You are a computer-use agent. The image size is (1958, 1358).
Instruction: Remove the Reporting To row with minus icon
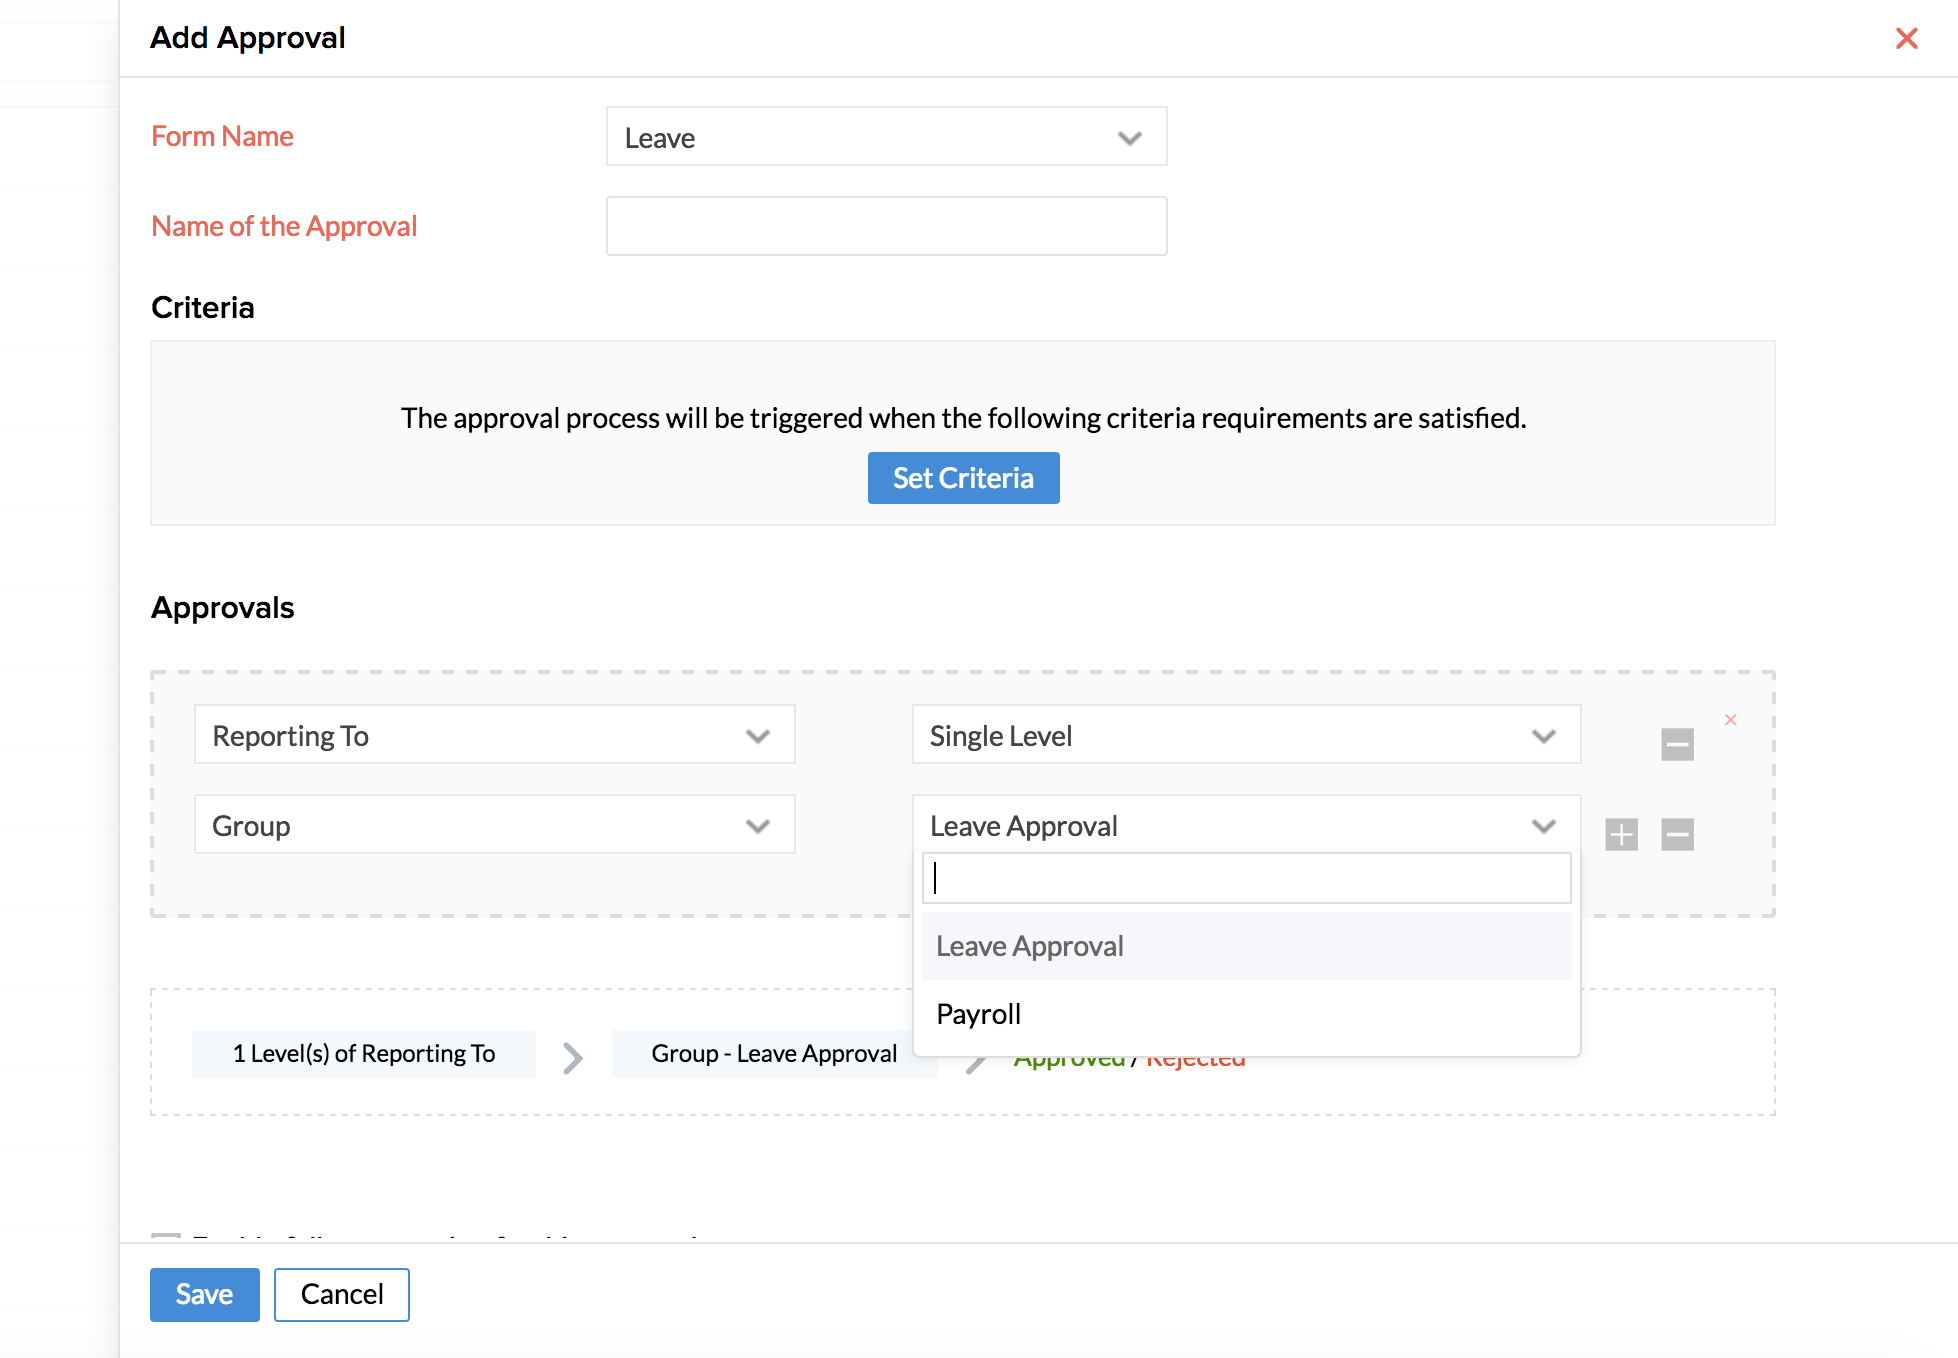point(1677,744)
